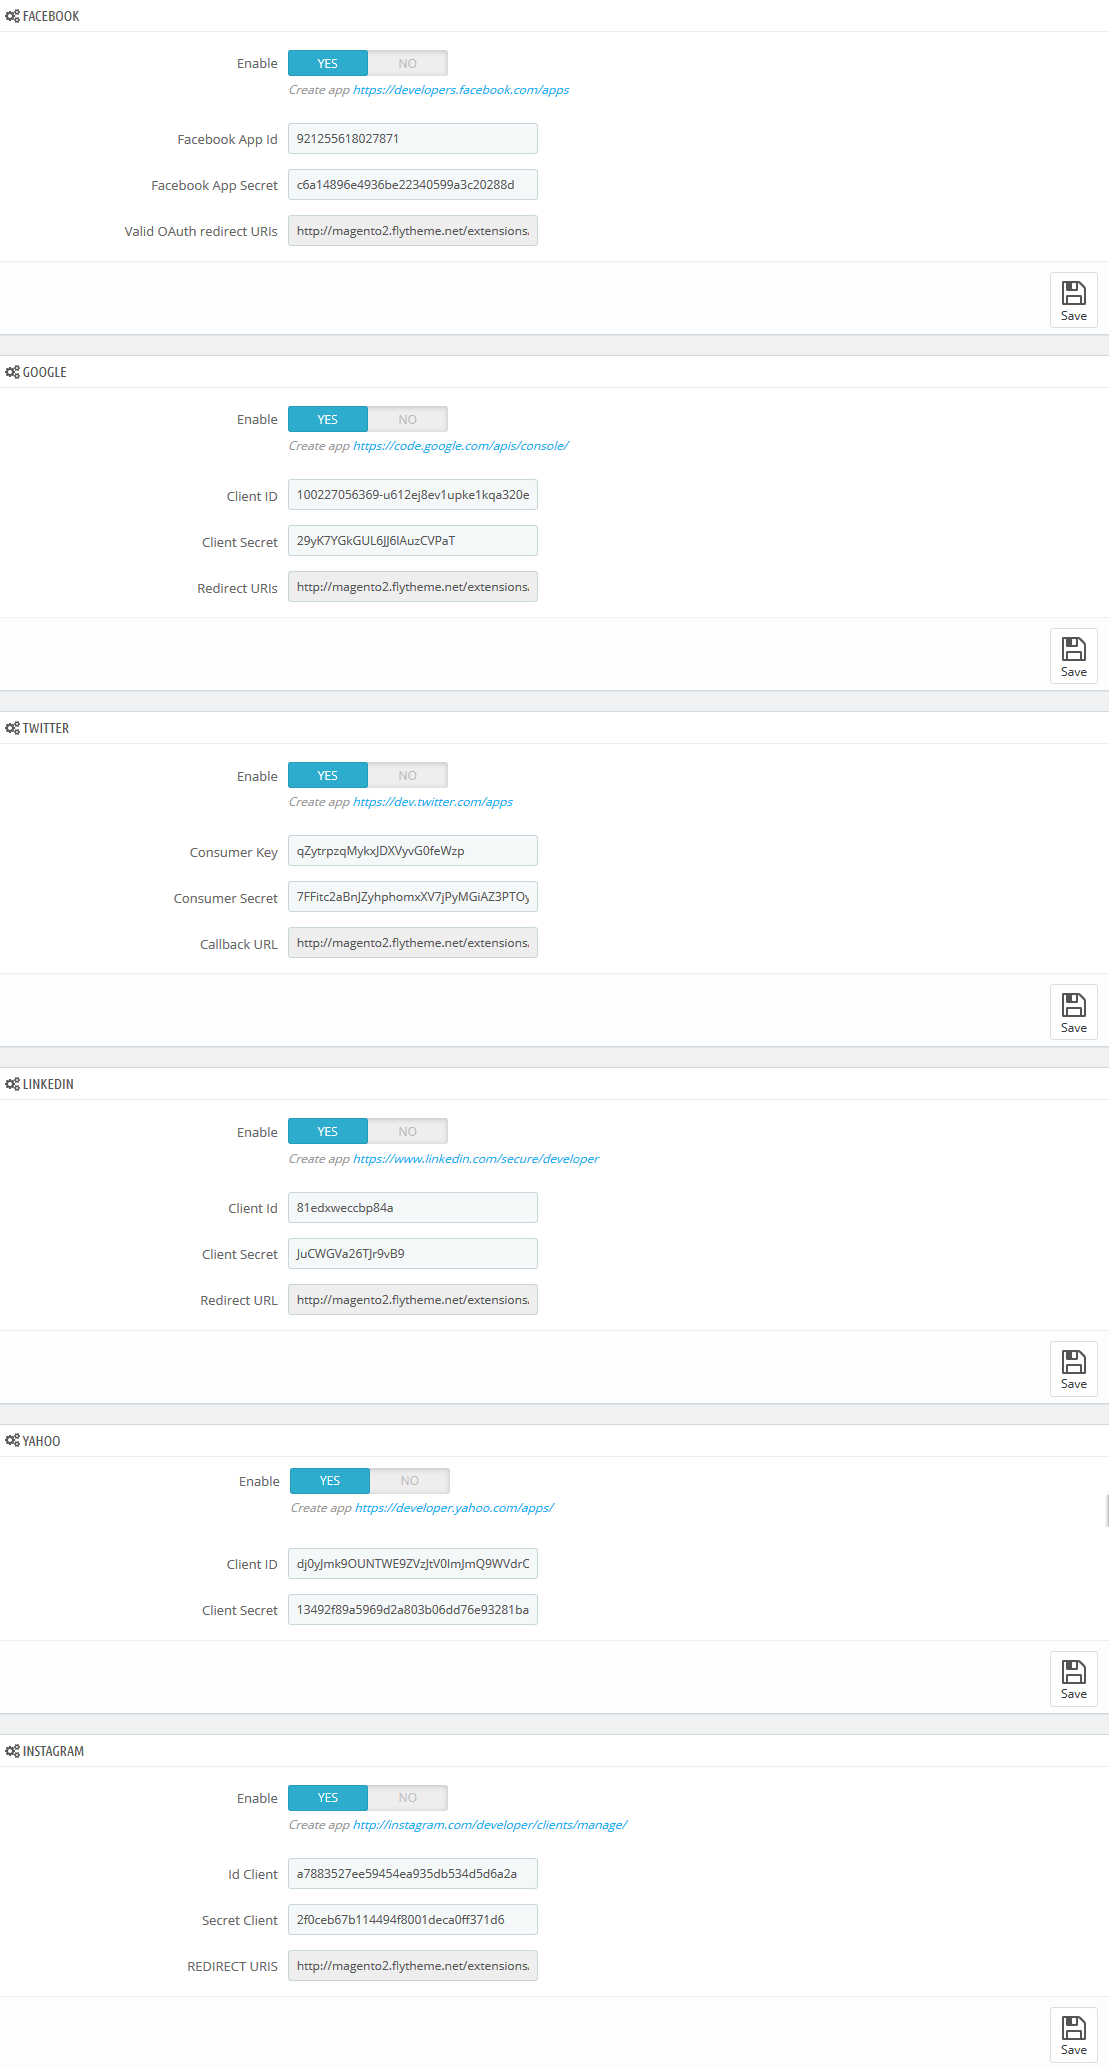Set Facebook Enable to NO
This screenshot has width=1109, height=2067.
[408, 63]
